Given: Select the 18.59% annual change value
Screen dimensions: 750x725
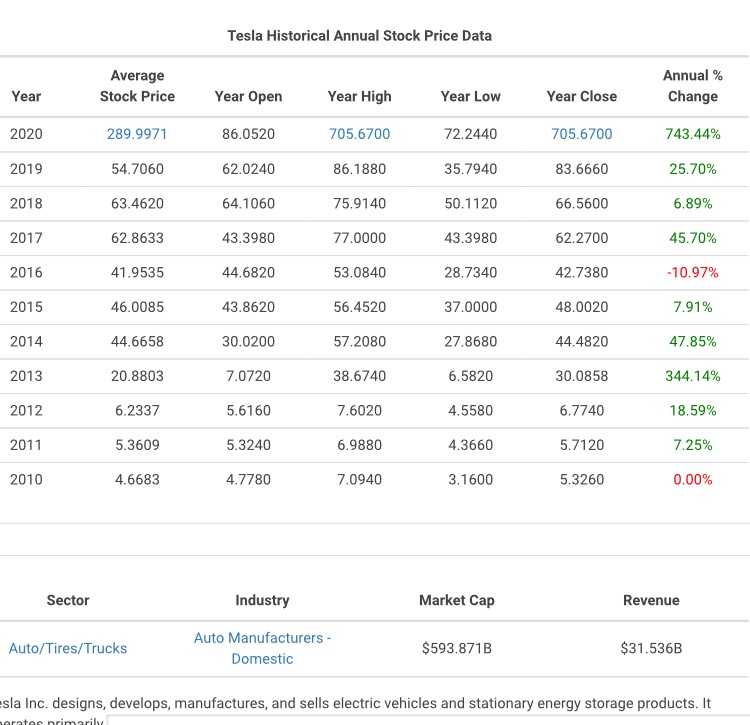Looking at the screenshot, I should coord(693,410).
